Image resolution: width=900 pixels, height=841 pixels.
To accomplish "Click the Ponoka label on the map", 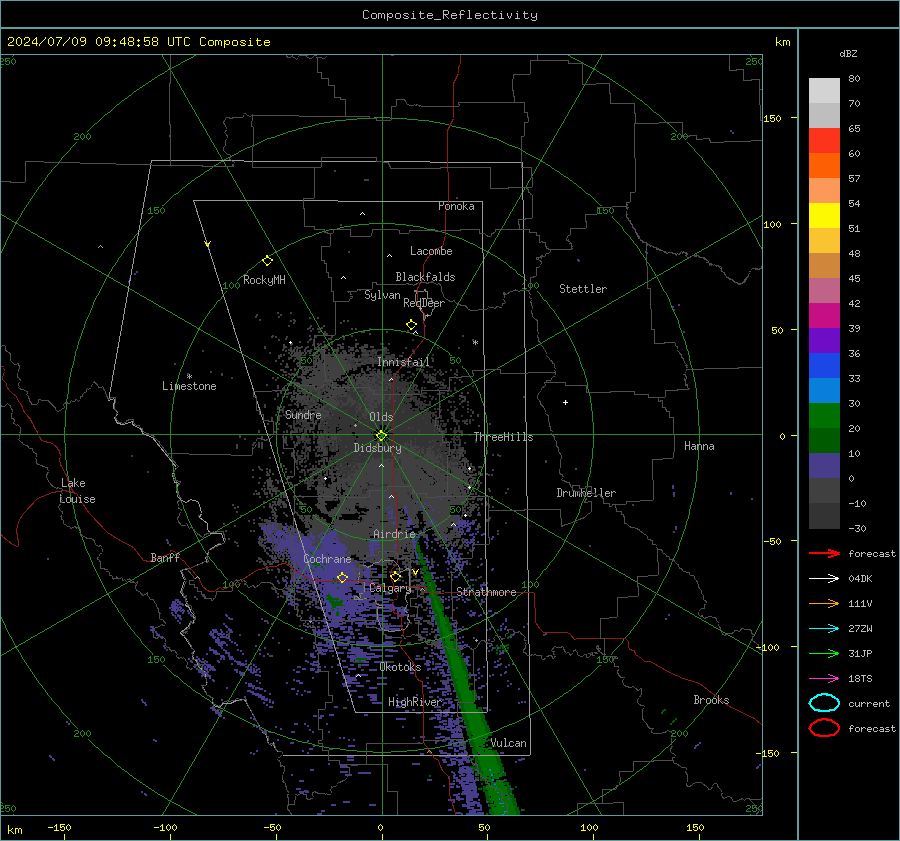I will [x=456, y=206].
